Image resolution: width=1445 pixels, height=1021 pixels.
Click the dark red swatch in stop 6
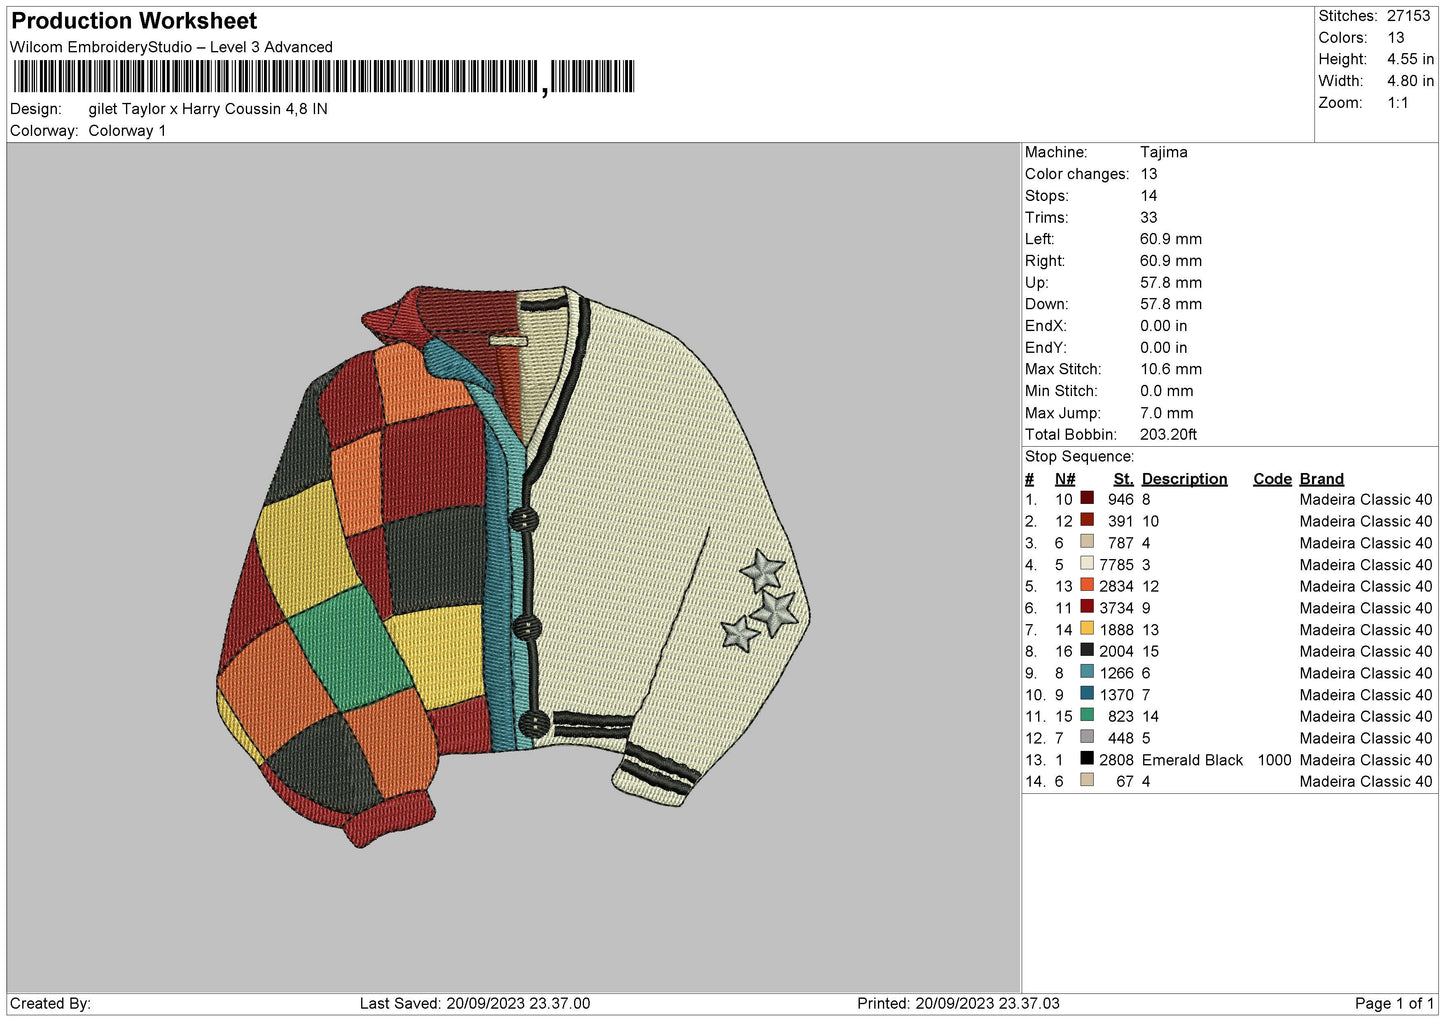tap(1087, 607)
